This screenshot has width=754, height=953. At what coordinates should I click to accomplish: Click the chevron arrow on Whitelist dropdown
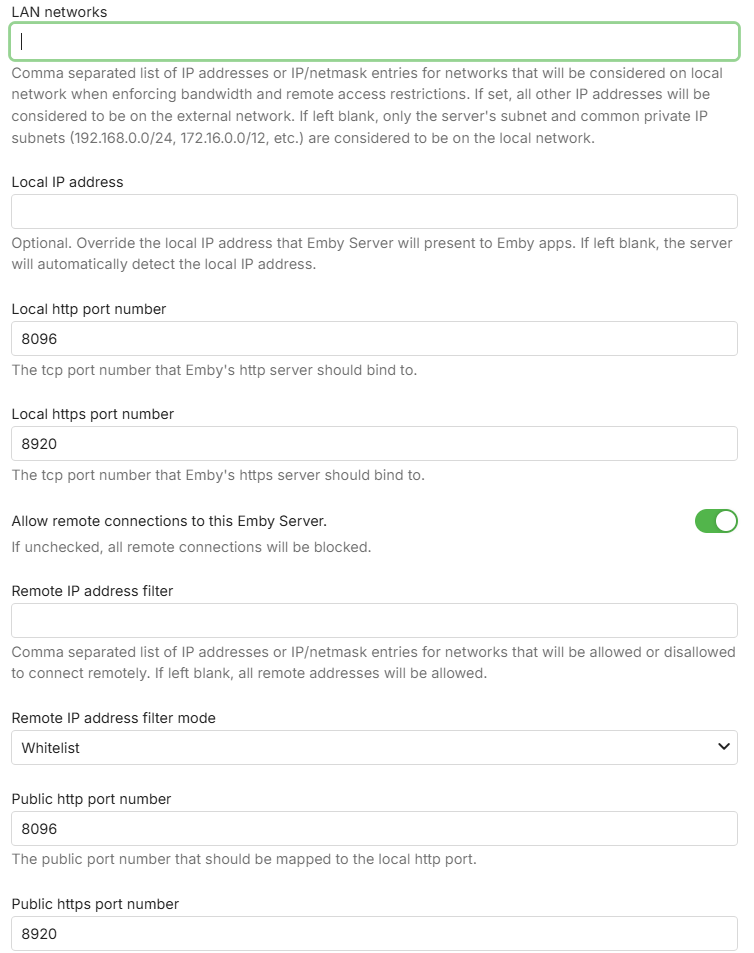coord(725,747)
